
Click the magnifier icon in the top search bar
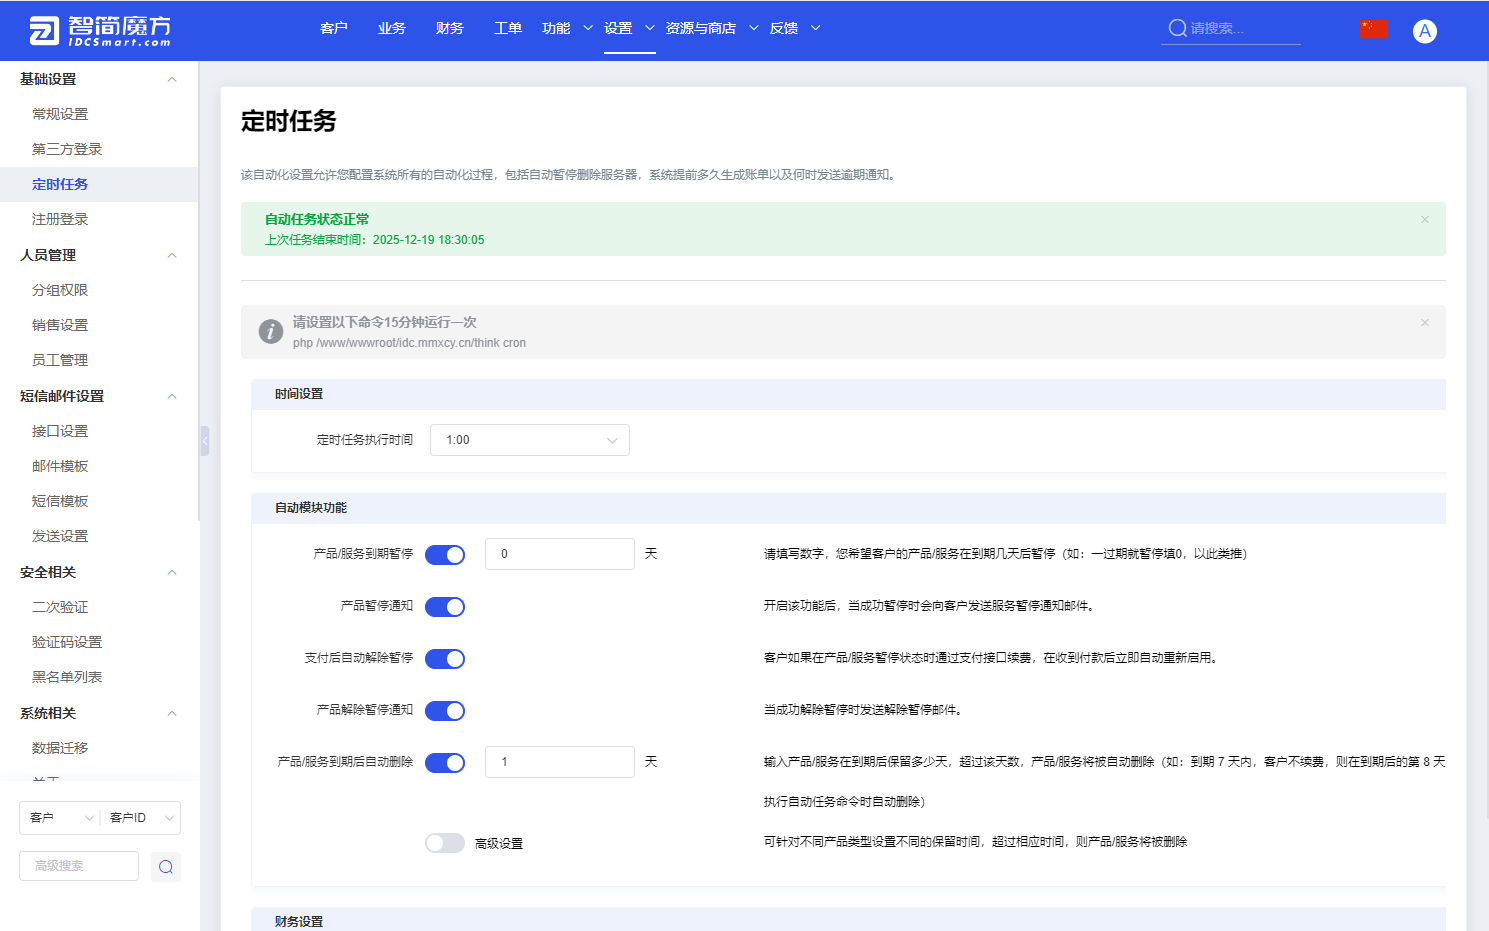click(x=1177, y=28)
